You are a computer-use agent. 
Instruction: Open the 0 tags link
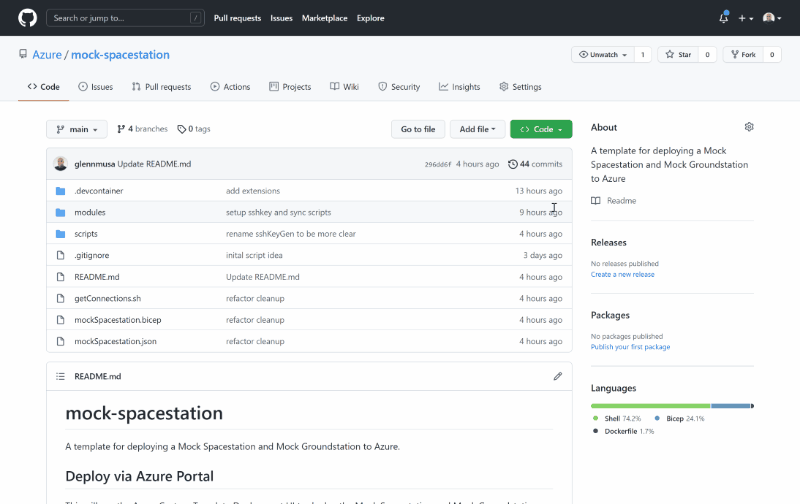pyautogui.click(x=194, y=129)
